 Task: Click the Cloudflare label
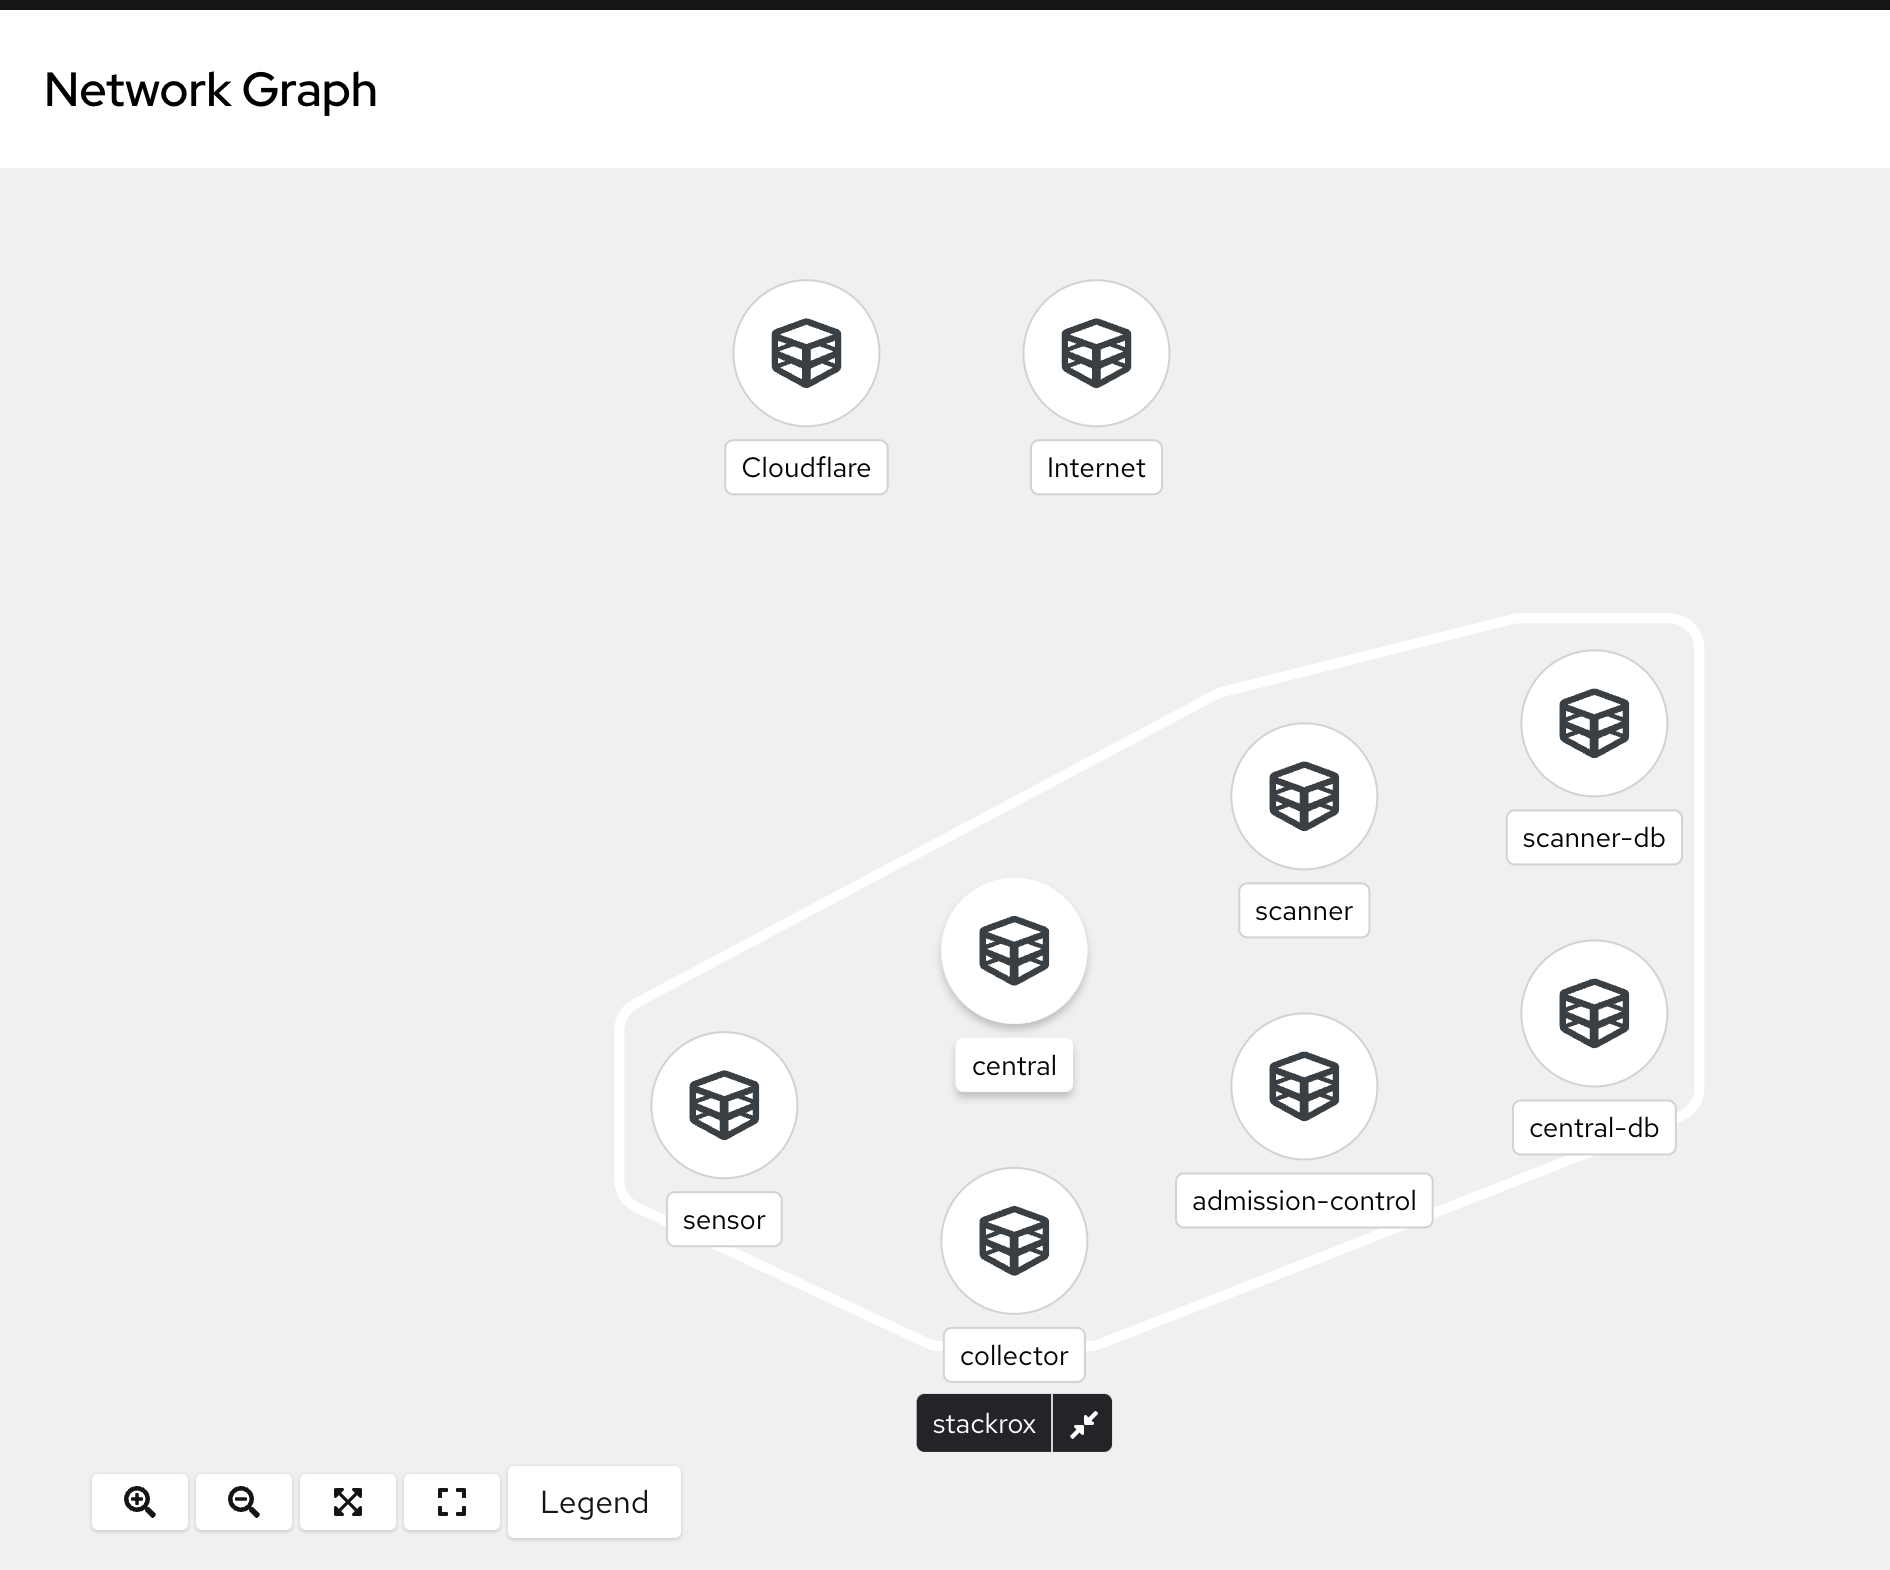click(806, 467)
